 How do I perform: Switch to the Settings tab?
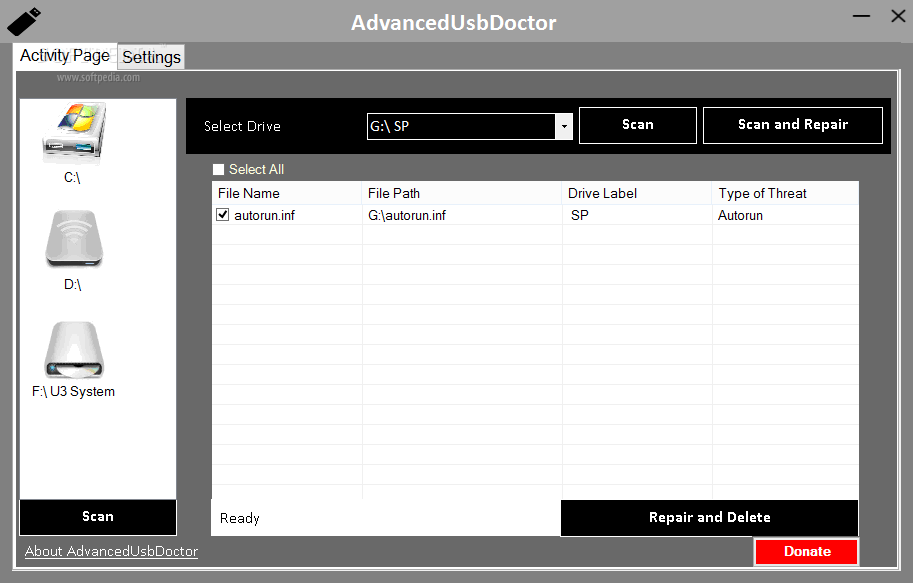(x=151, y=57)
